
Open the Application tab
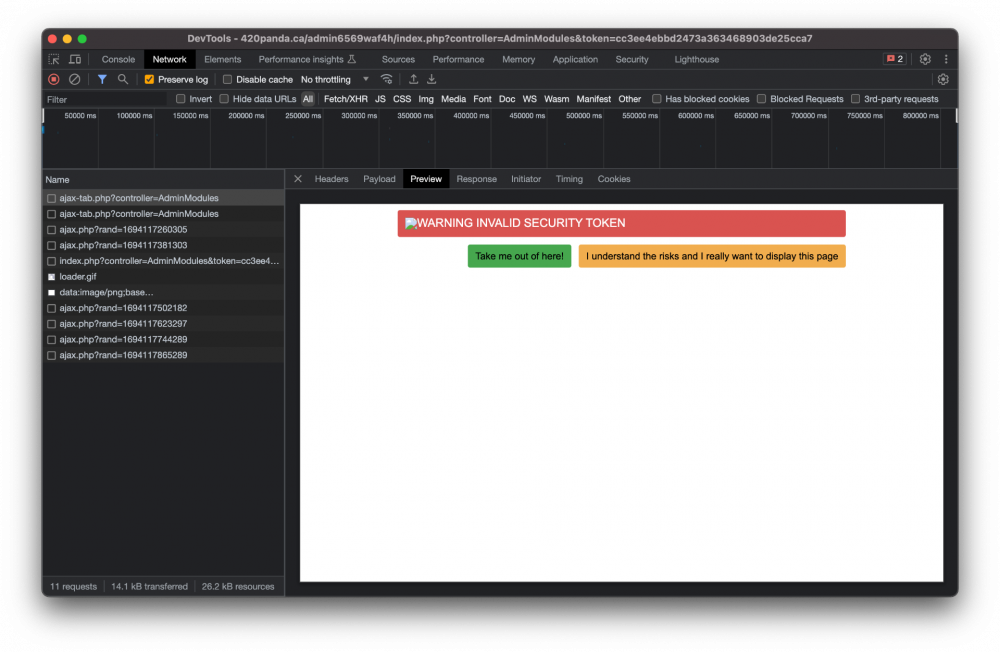coord(575,59)
